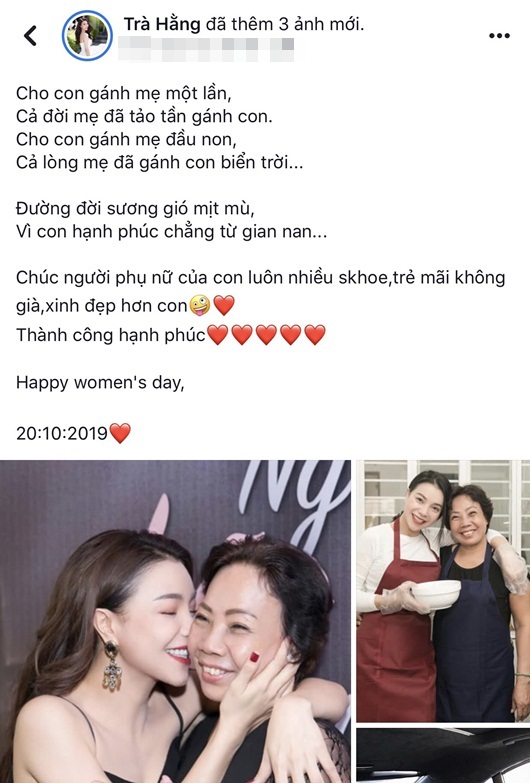
Task: Tap the heart after the date 20:10:2019
Action: [x=120, y=433]
